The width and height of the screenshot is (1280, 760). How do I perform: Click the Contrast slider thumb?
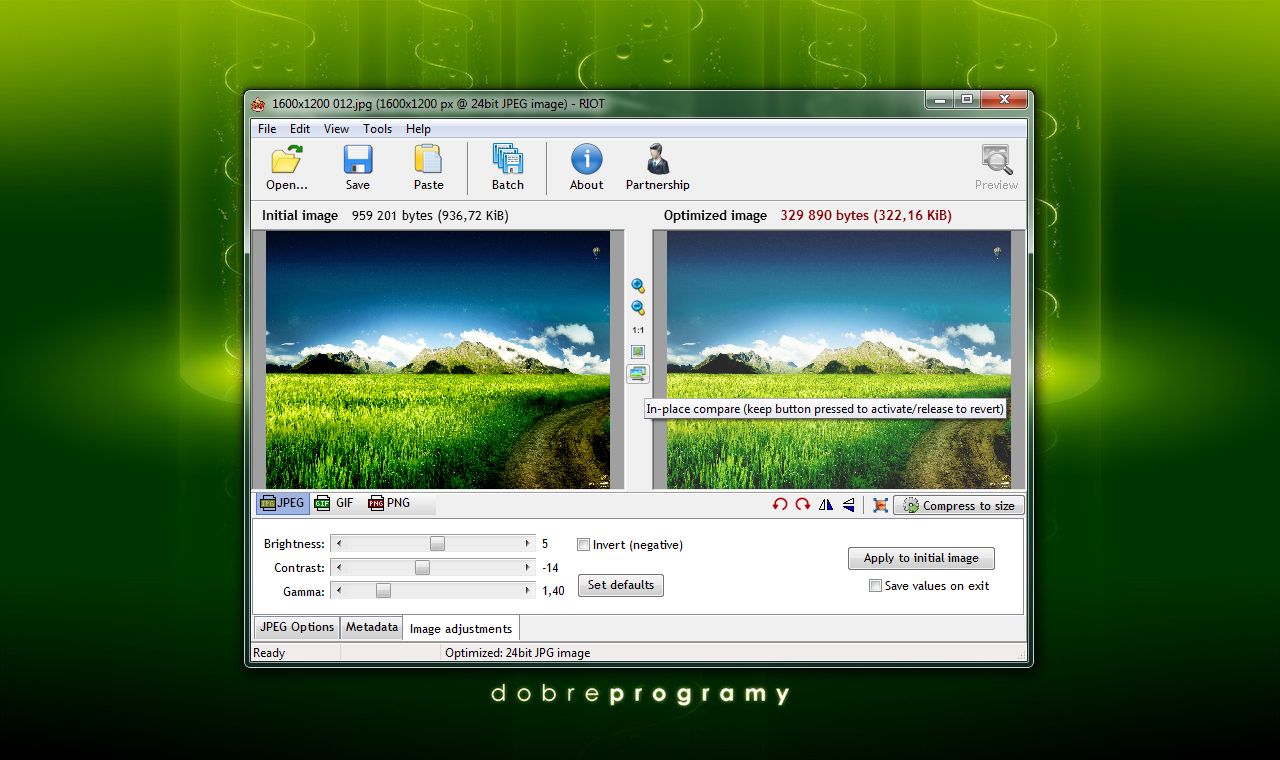point(422,568)
